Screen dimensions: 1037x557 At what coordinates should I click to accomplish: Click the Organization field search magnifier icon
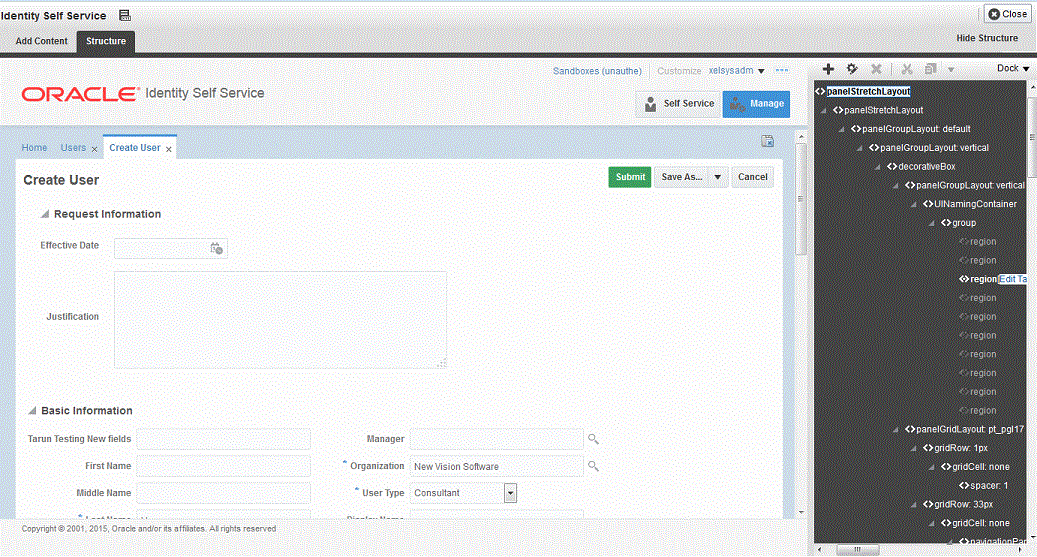[593, 466]
